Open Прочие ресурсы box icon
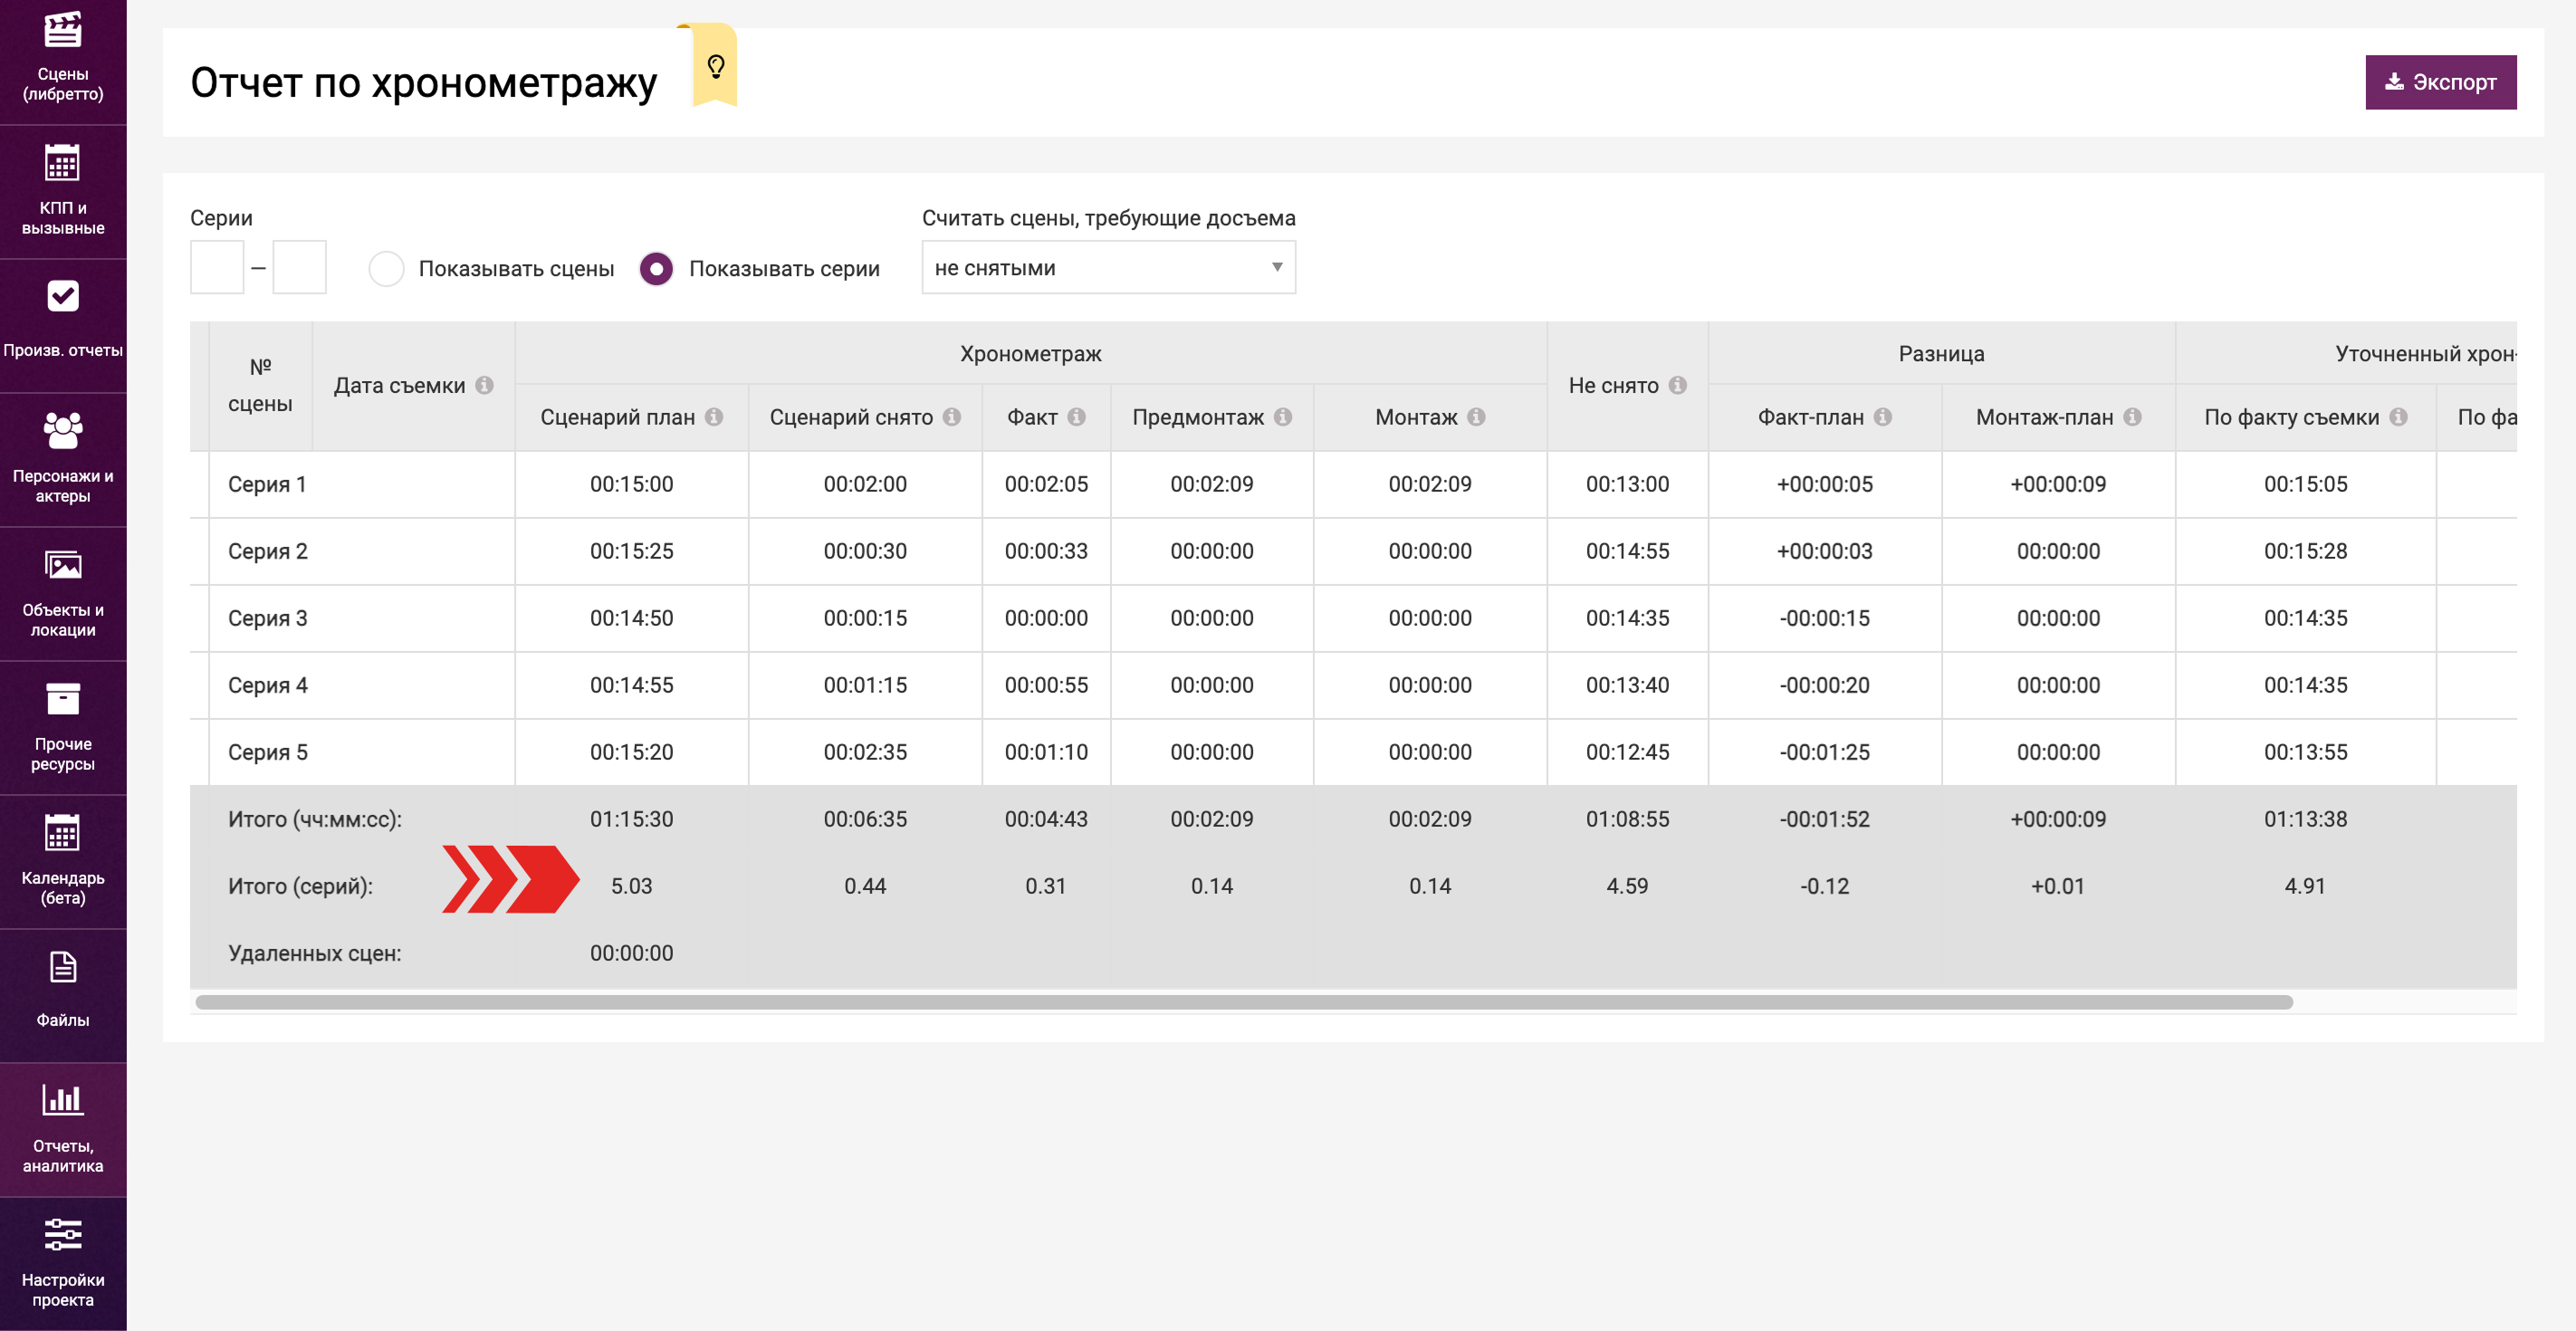This screenshot has width=2576, height=1331. 62,700
